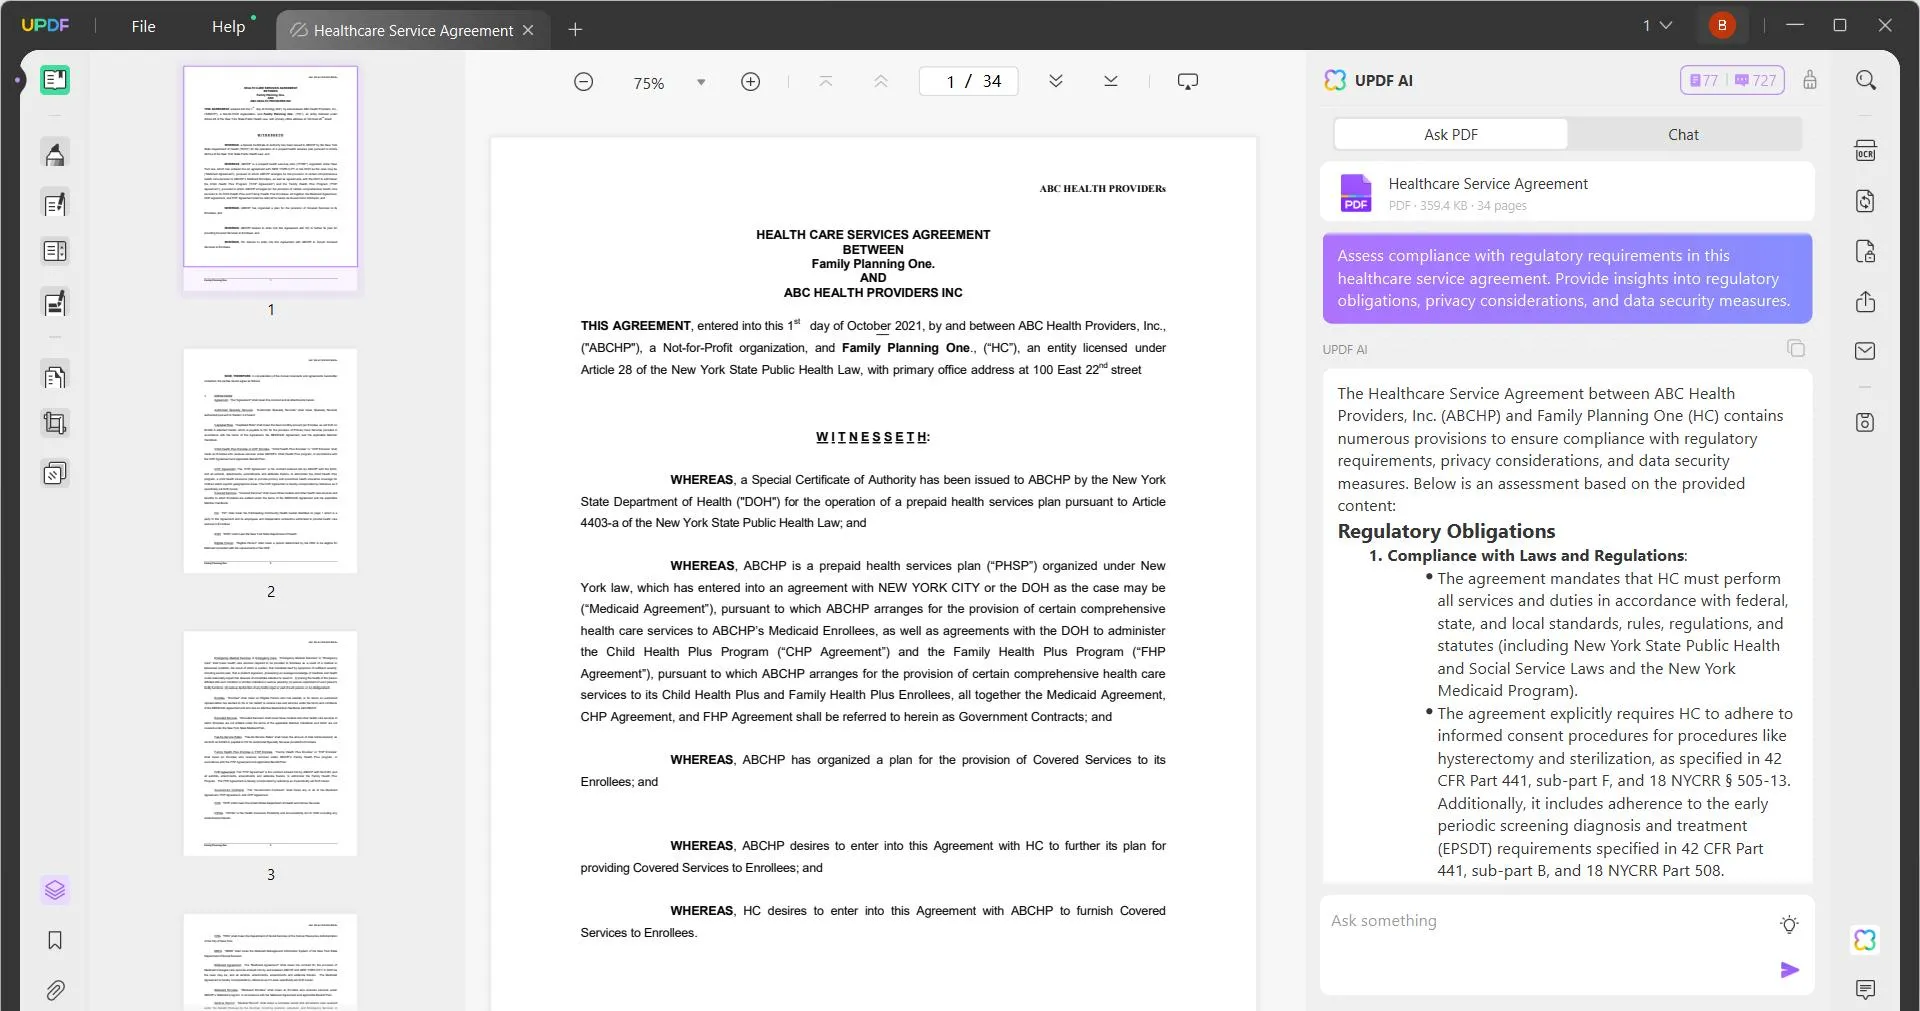
Task: Activate the reader mode icon at sidebar top
Action: pyautogui.click(x=54, y=80)
